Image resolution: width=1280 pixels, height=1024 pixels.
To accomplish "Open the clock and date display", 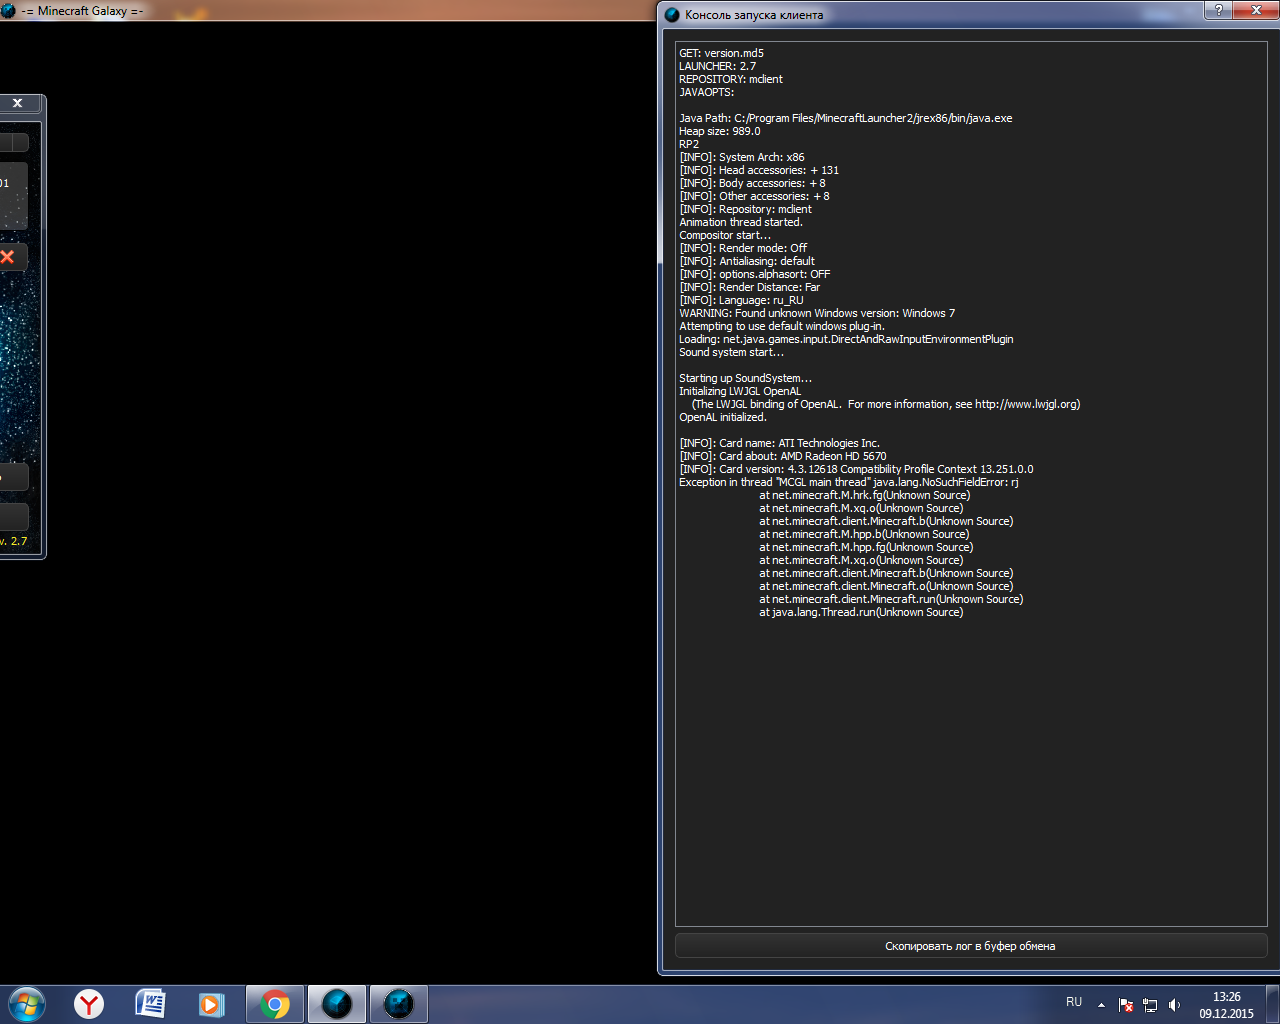I will pos(1226,1005).
